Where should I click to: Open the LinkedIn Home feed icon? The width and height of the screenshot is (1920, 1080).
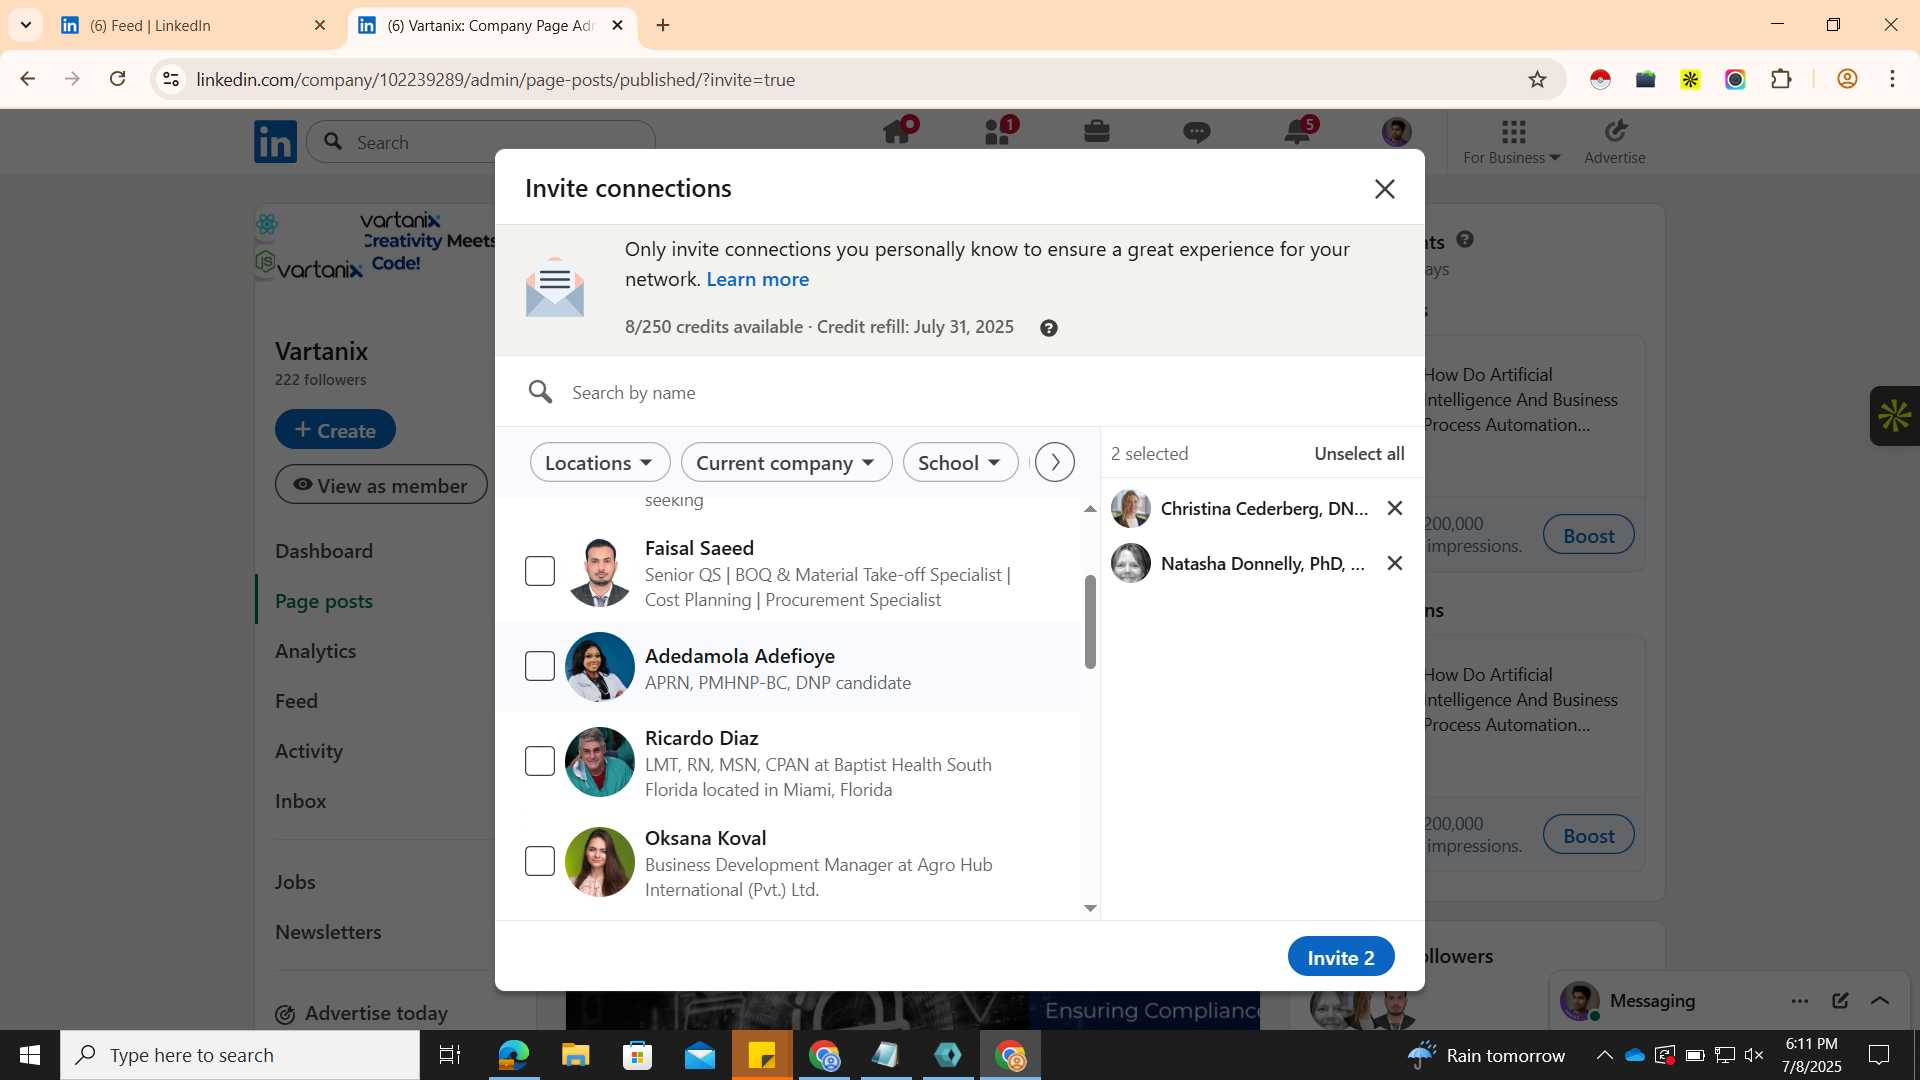pos(897,132)
